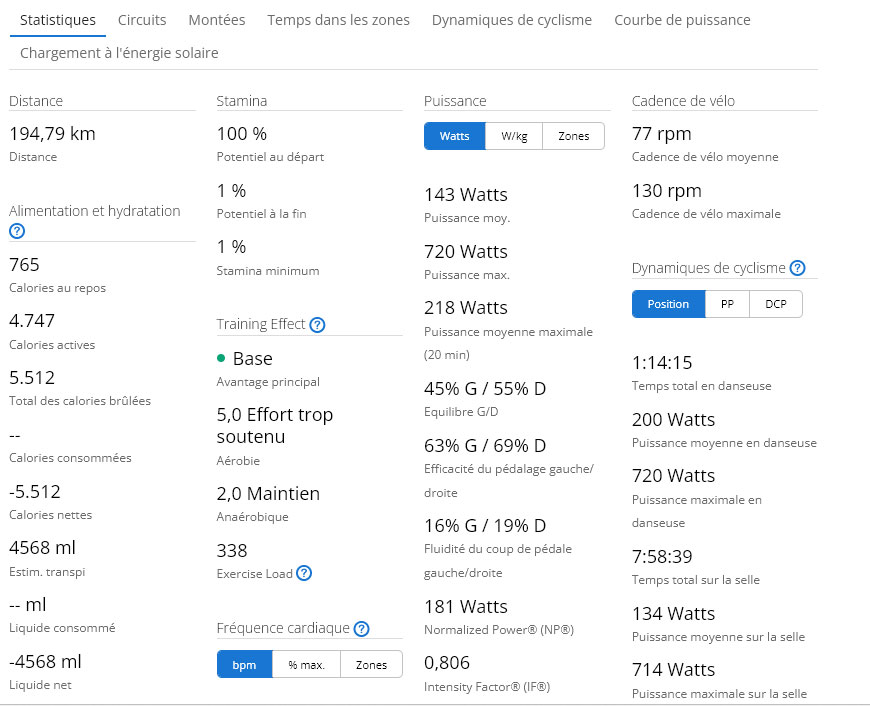Open Dynamiques de cyclisme tab
This screenshot has width=870, height=706.
coord(512,20)
